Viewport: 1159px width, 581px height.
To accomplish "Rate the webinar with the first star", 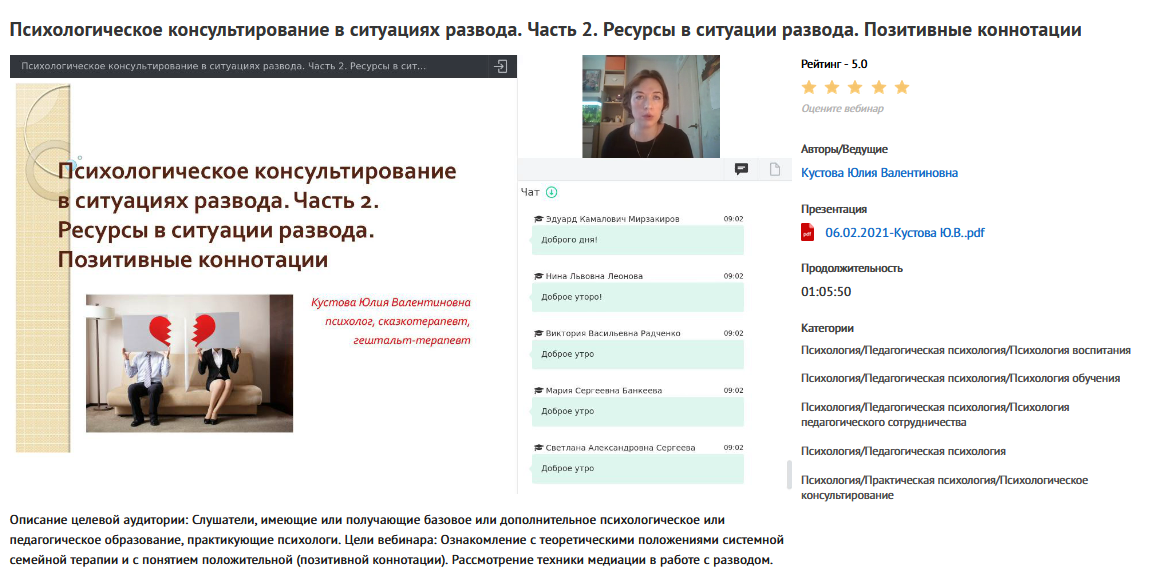I will tap(809, 87).
